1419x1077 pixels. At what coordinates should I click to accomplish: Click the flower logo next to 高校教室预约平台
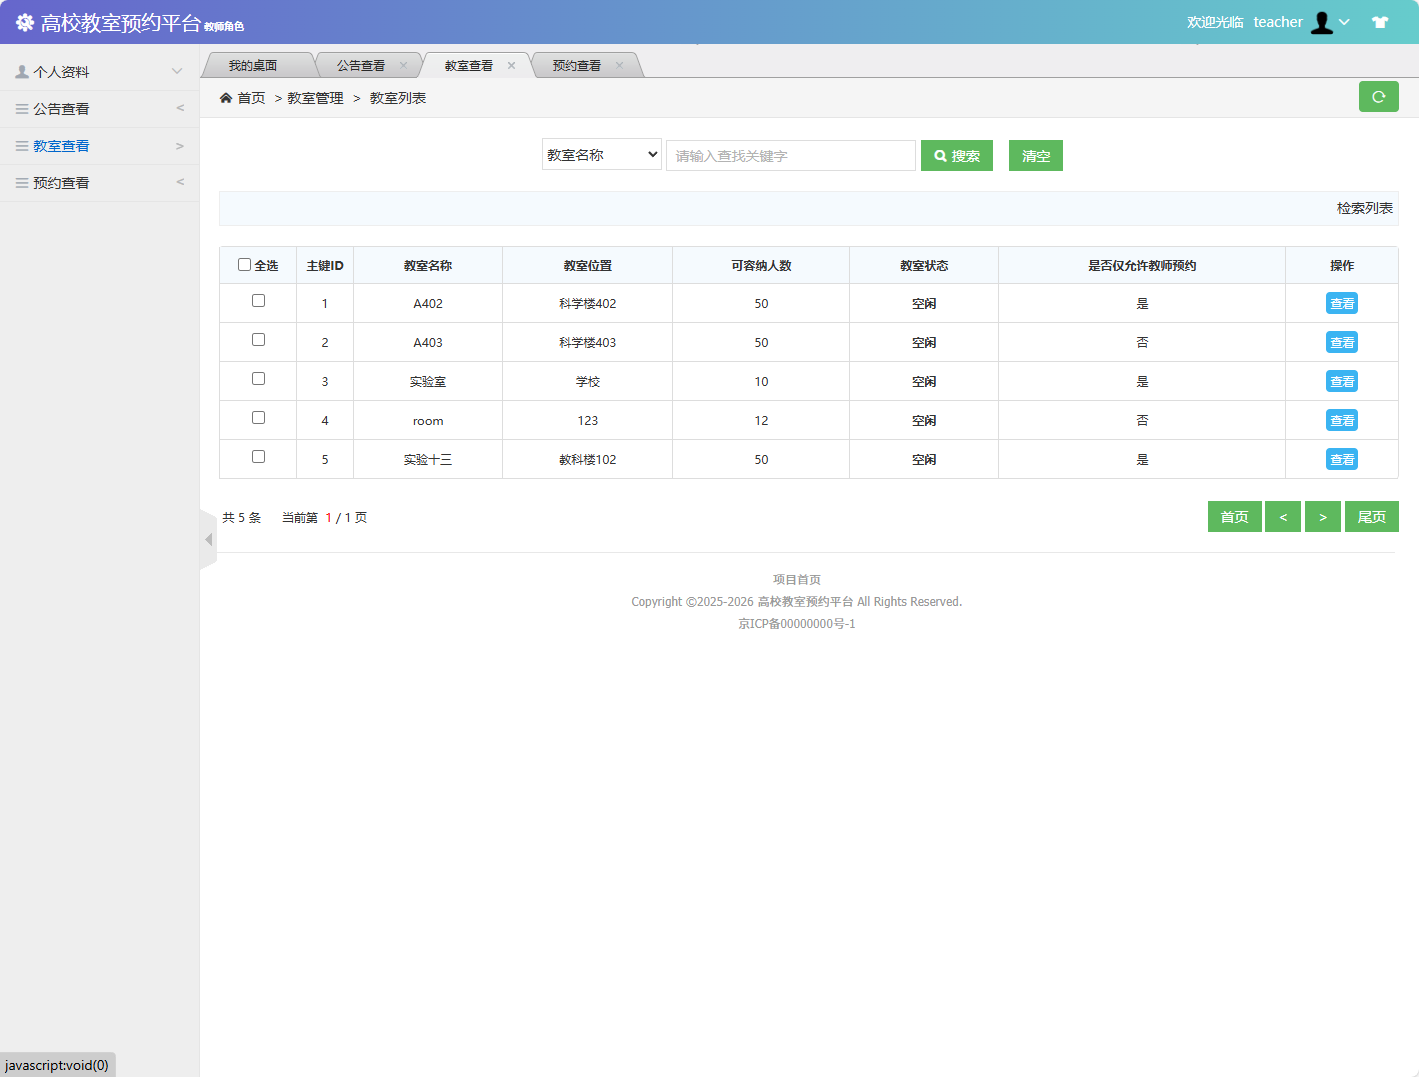tap(24, 21)
